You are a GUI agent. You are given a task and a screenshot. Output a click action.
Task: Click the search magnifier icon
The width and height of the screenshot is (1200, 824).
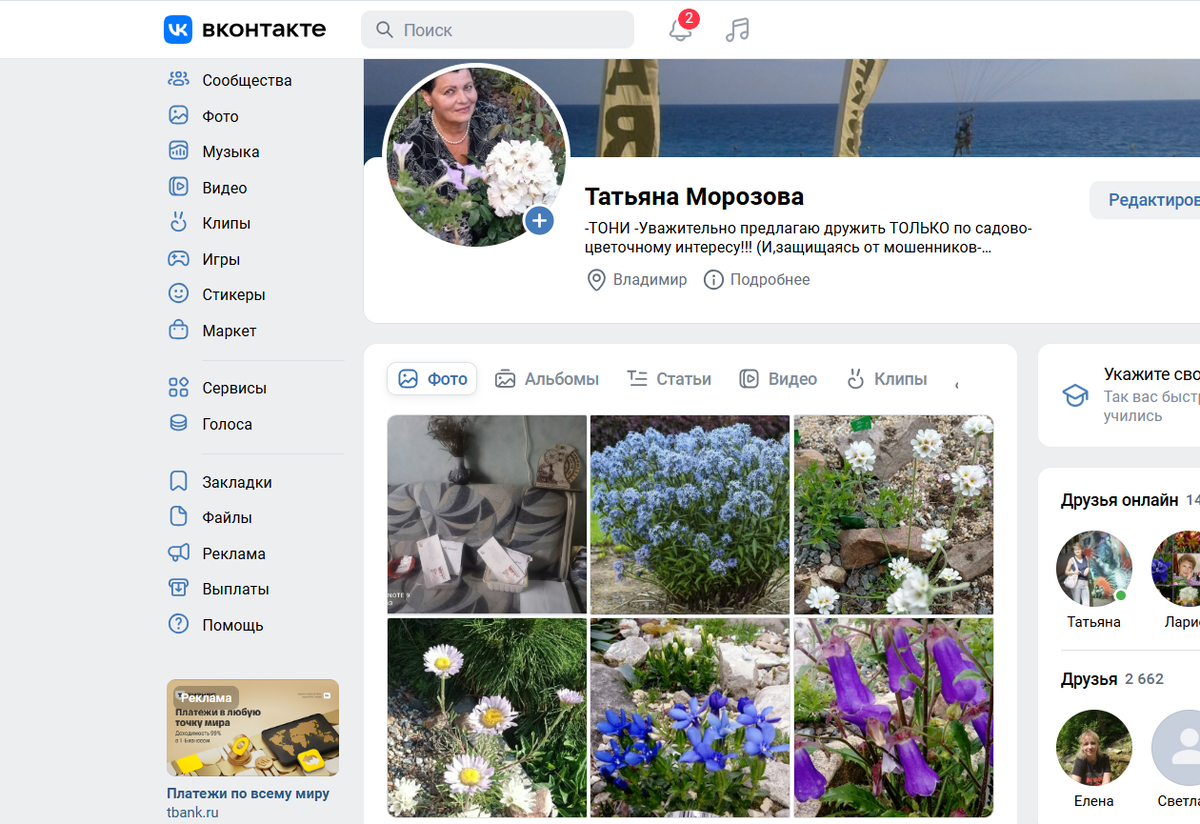pyautogui.click(x=384, y=30)
